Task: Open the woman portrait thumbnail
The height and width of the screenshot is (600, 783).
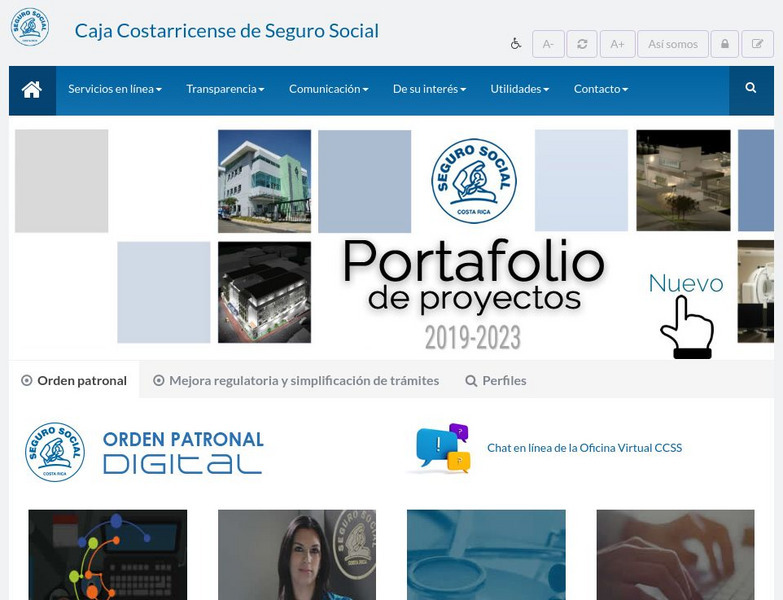Action: [x=297, y=555]
